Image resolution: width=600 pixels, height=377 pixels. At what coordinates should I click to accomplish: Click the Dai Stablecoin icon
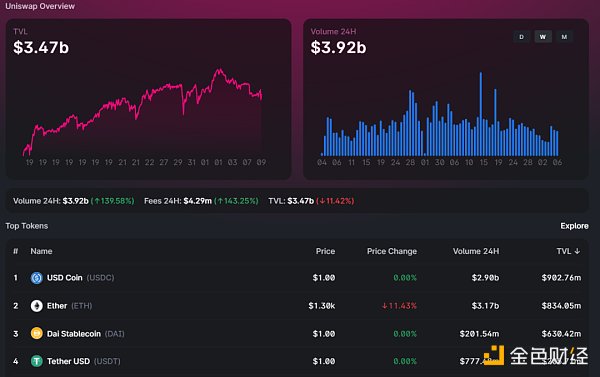[x=36, y=333]
